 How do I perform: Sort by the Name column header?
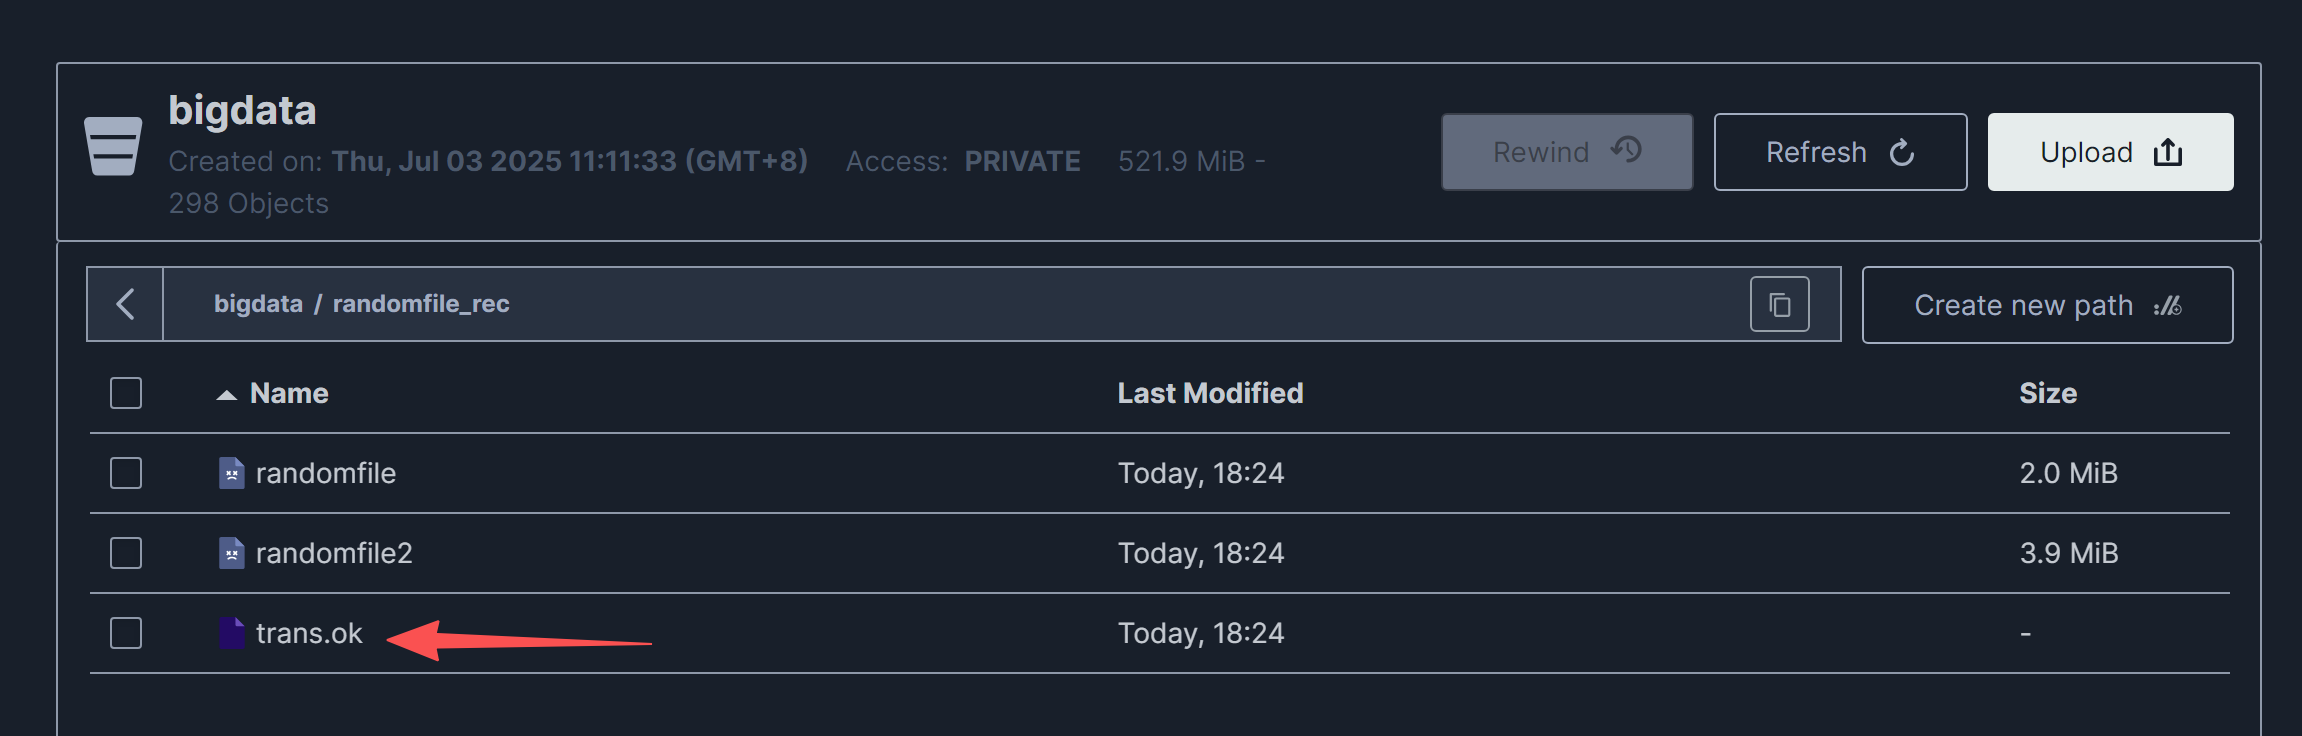click(289, 393)
